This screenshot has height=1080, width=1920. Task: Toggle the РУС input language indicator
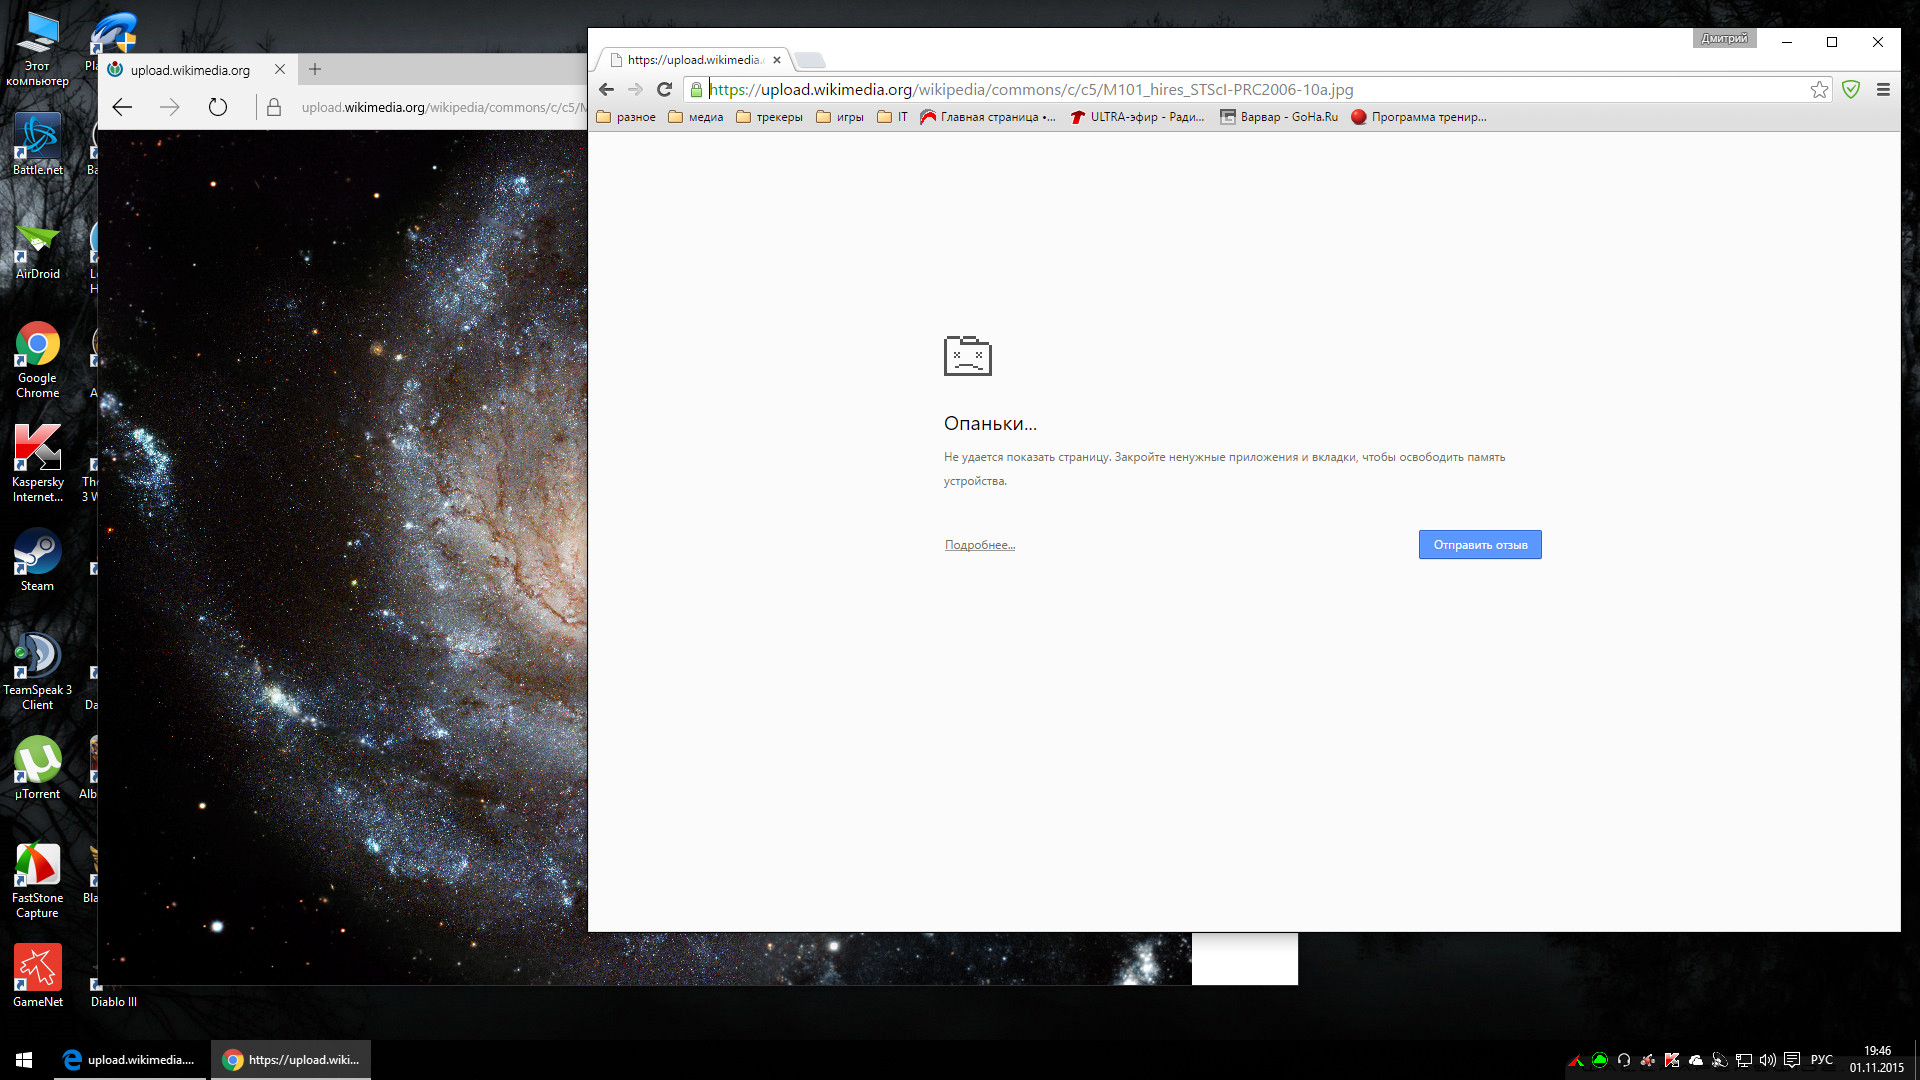(1821, 1060)
